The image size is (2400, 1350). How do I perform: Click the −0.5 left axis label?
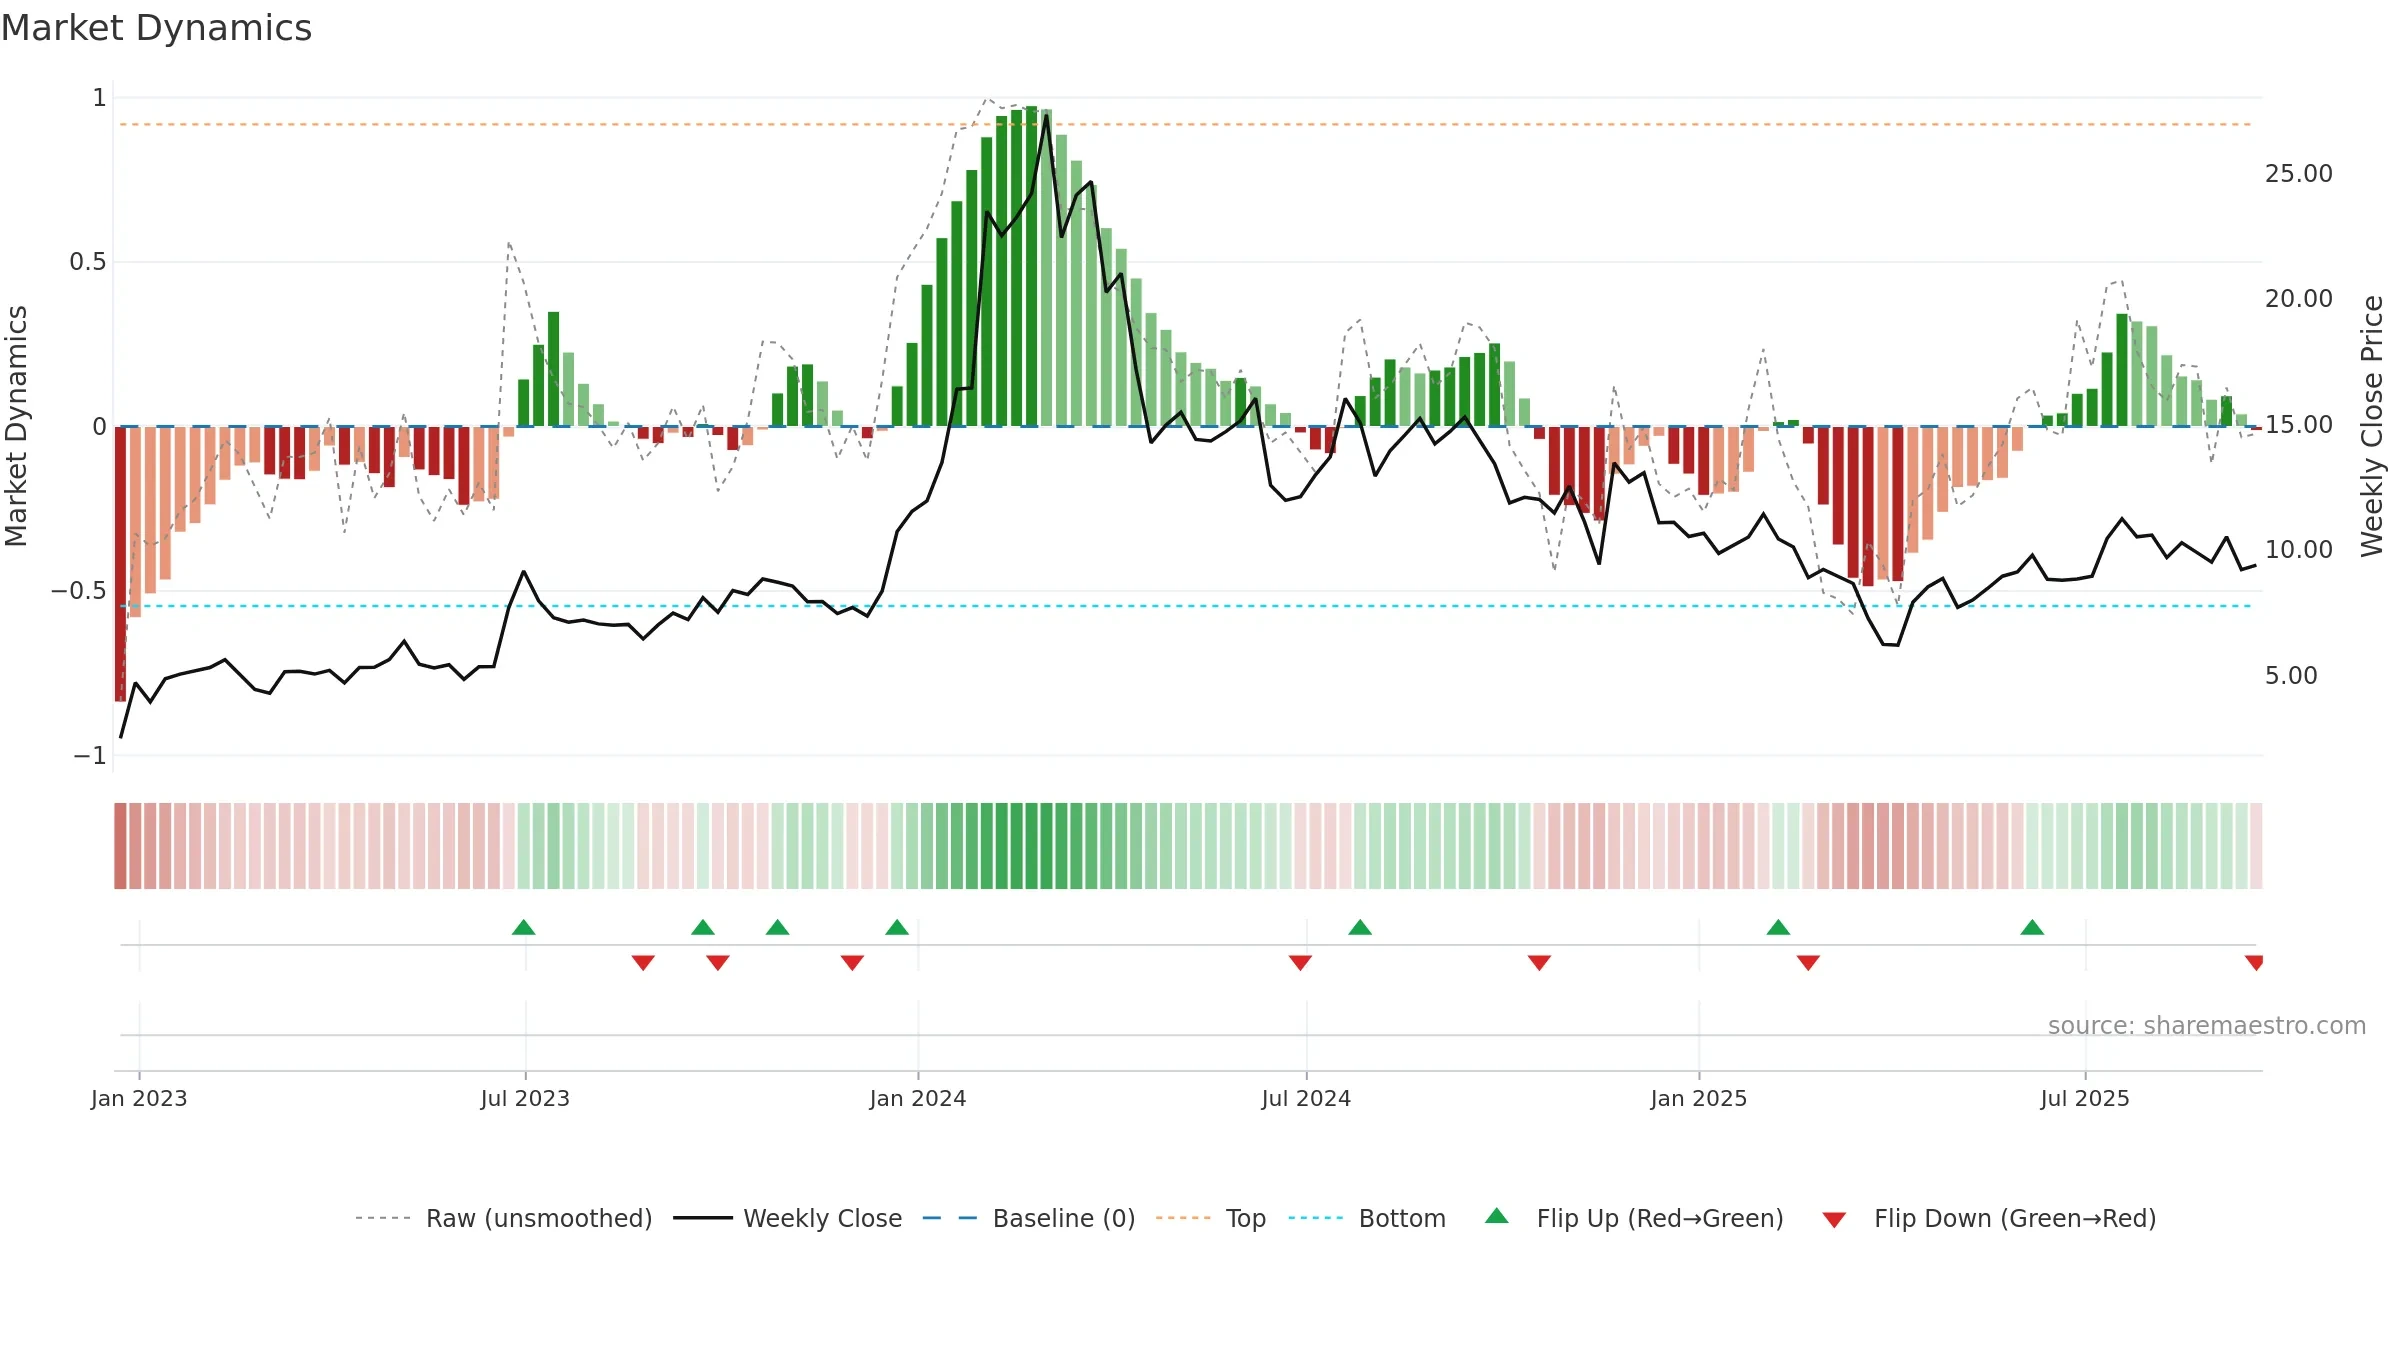(79, 591)
